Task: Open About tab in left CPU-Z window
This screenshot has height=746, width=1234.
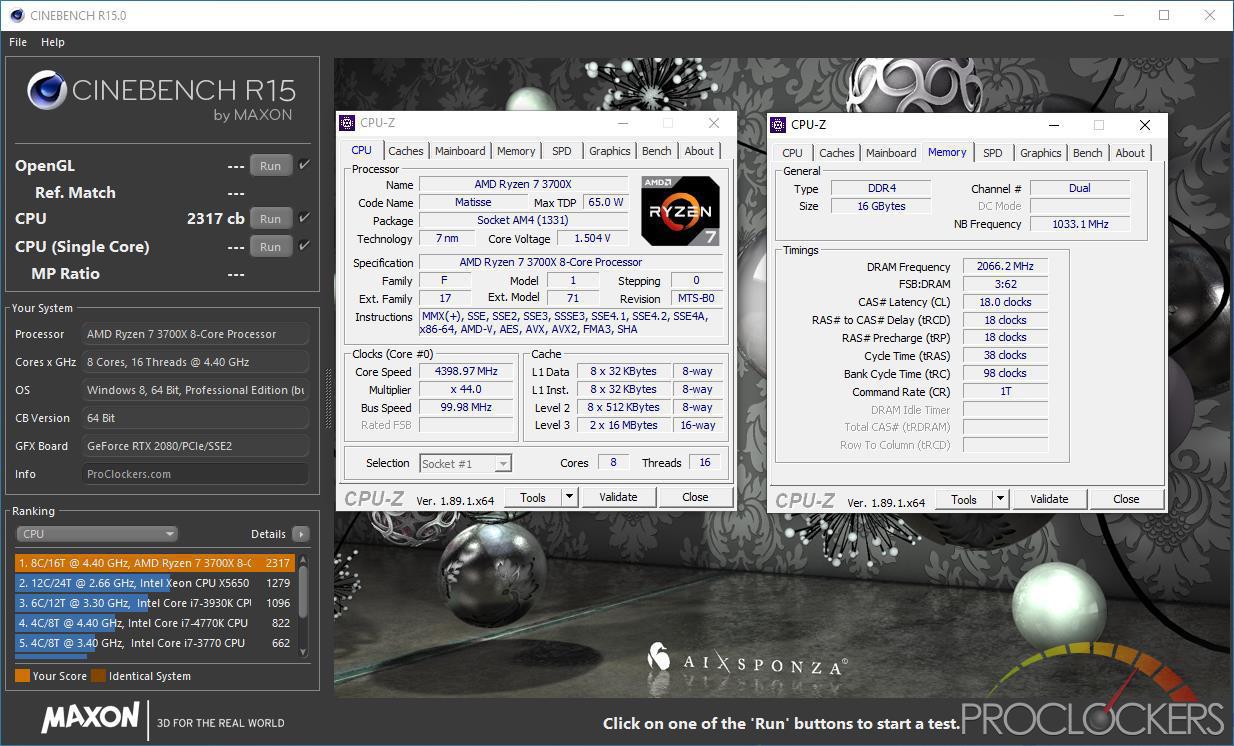Action: pyautogui.click(x=699, y=151)
